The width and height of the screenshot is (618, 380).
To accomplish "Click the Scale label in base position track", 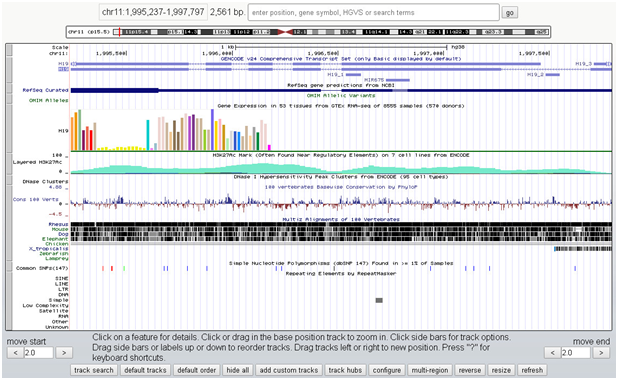I will pyautogui.click(x=60, y=47).
